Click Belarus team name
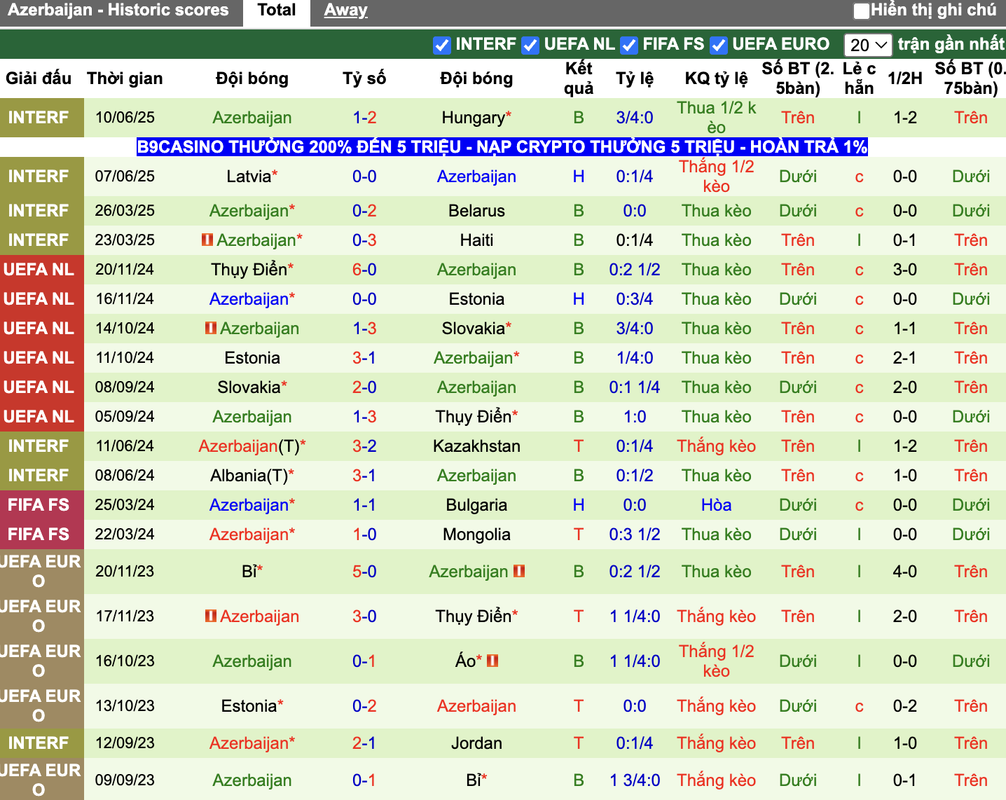Screen dimensions: 1006x800 pyautogui.click(x=476, y=210)
